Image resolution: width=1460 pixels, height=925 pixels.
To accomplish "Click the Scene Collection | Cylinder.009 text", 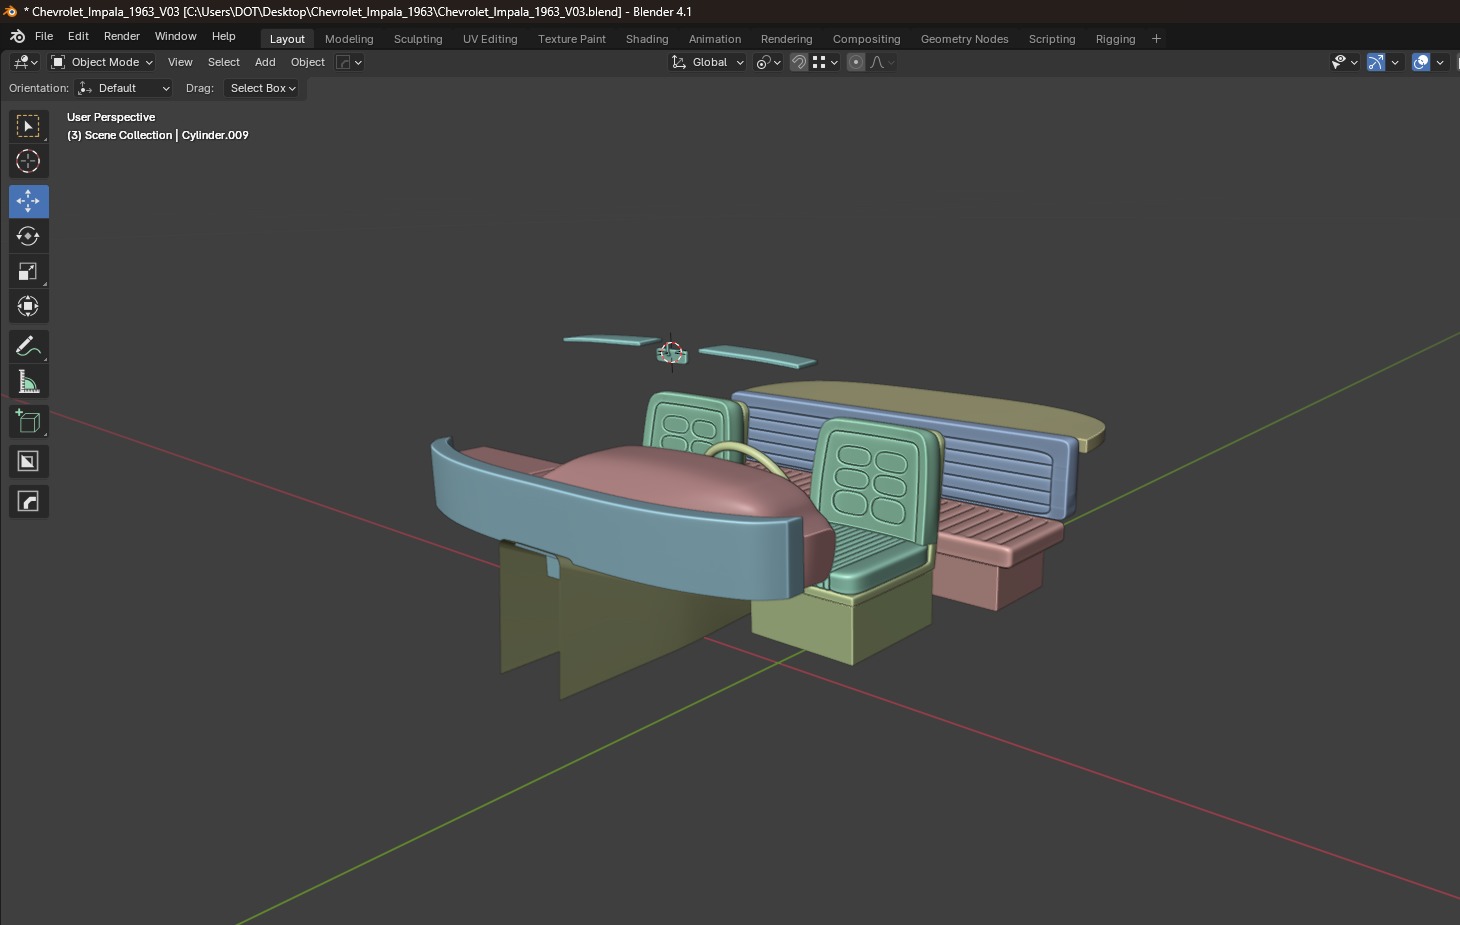I will coord(158,135).
